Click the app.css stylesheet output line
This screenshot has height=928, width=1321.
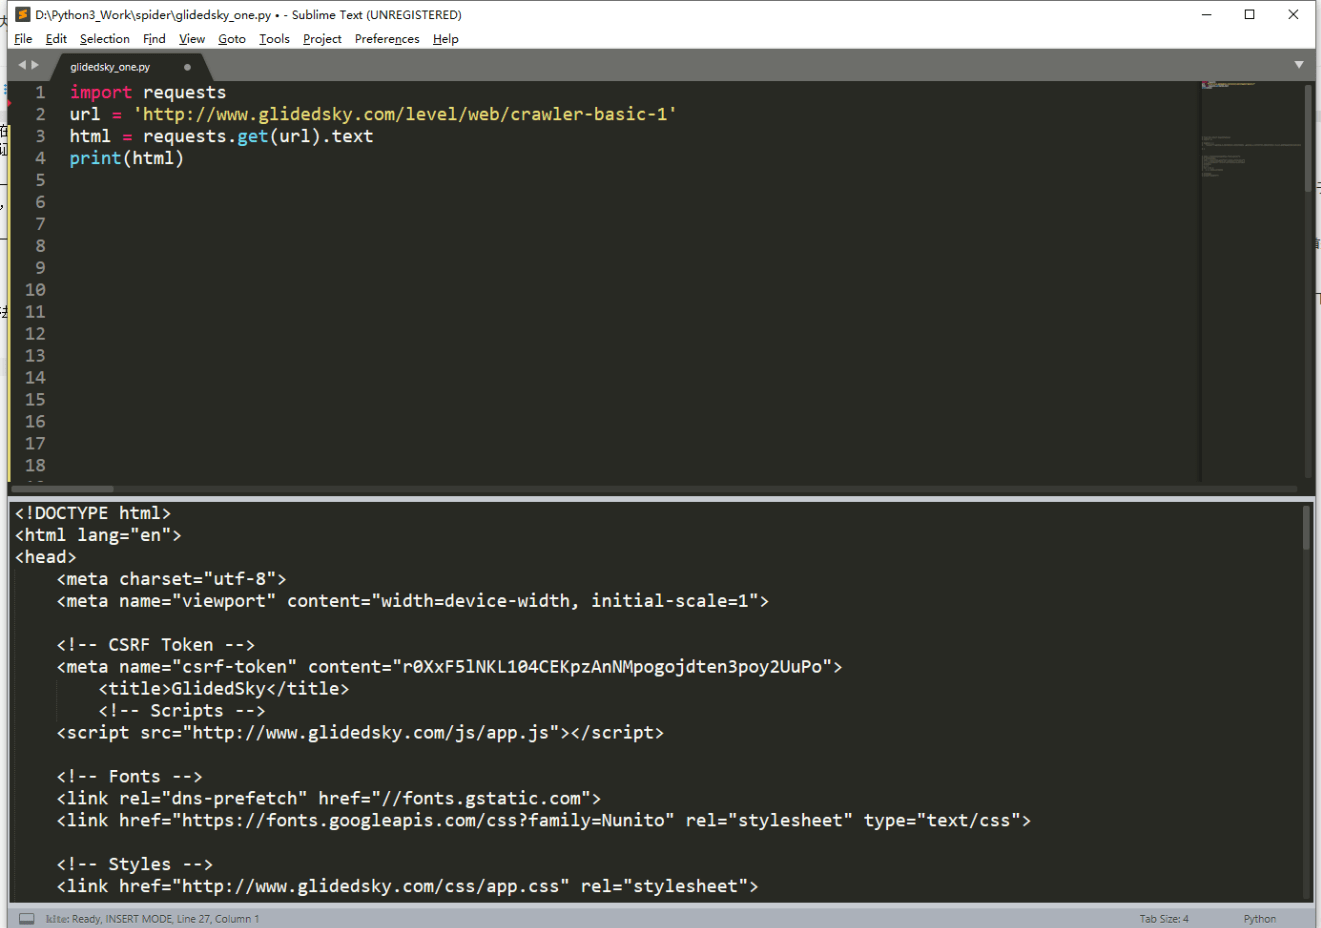pos(408,887)
